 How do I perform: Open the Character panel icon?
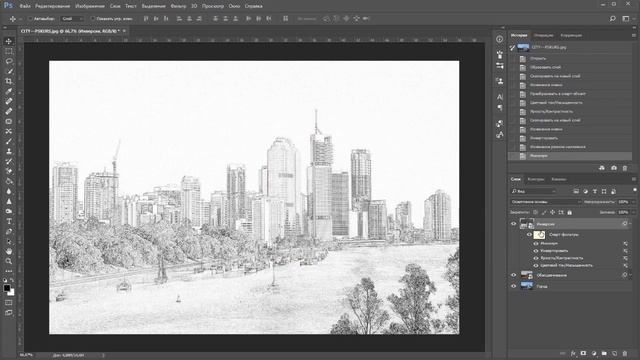[x=500, y=97]
